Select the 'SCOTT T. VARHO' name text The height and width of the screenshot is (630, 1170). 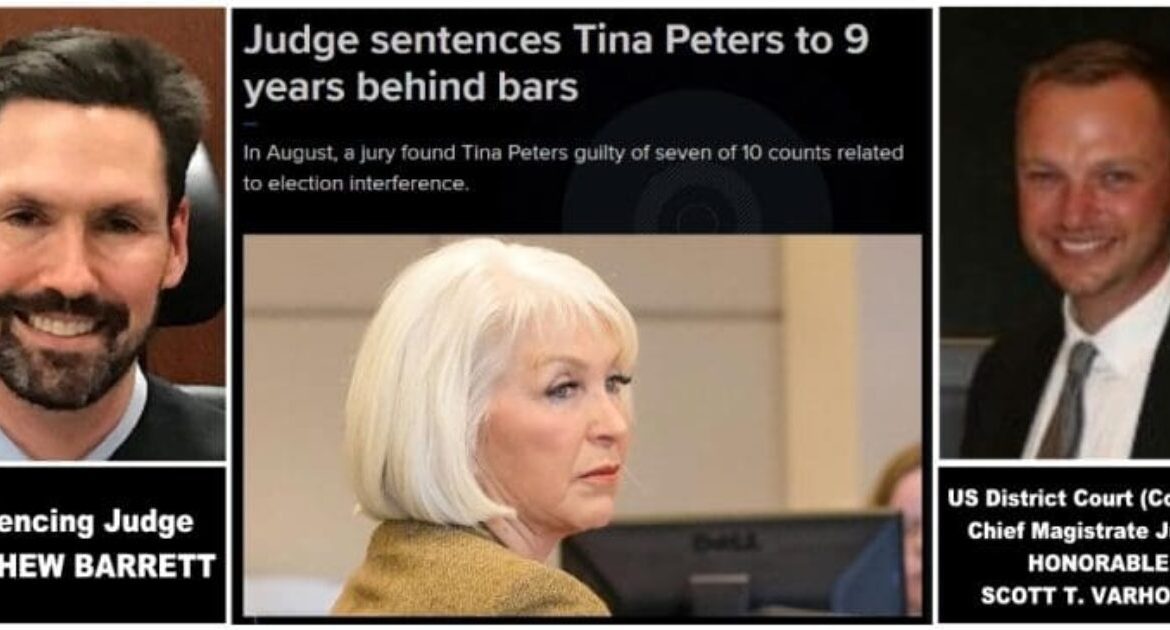(1074, 596)
